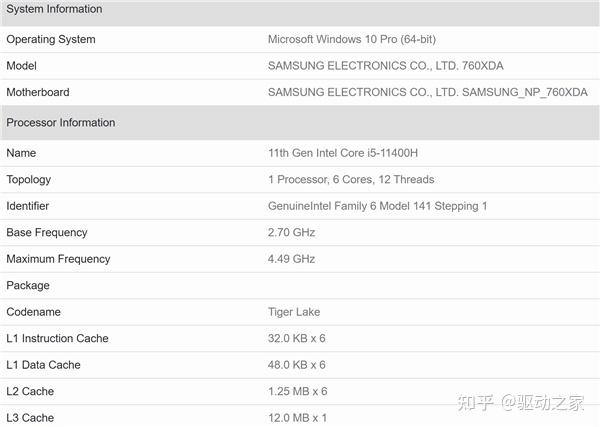
Task: Click the L2 Cache 1.25 MB value
Action: click(x=297, y=391)
